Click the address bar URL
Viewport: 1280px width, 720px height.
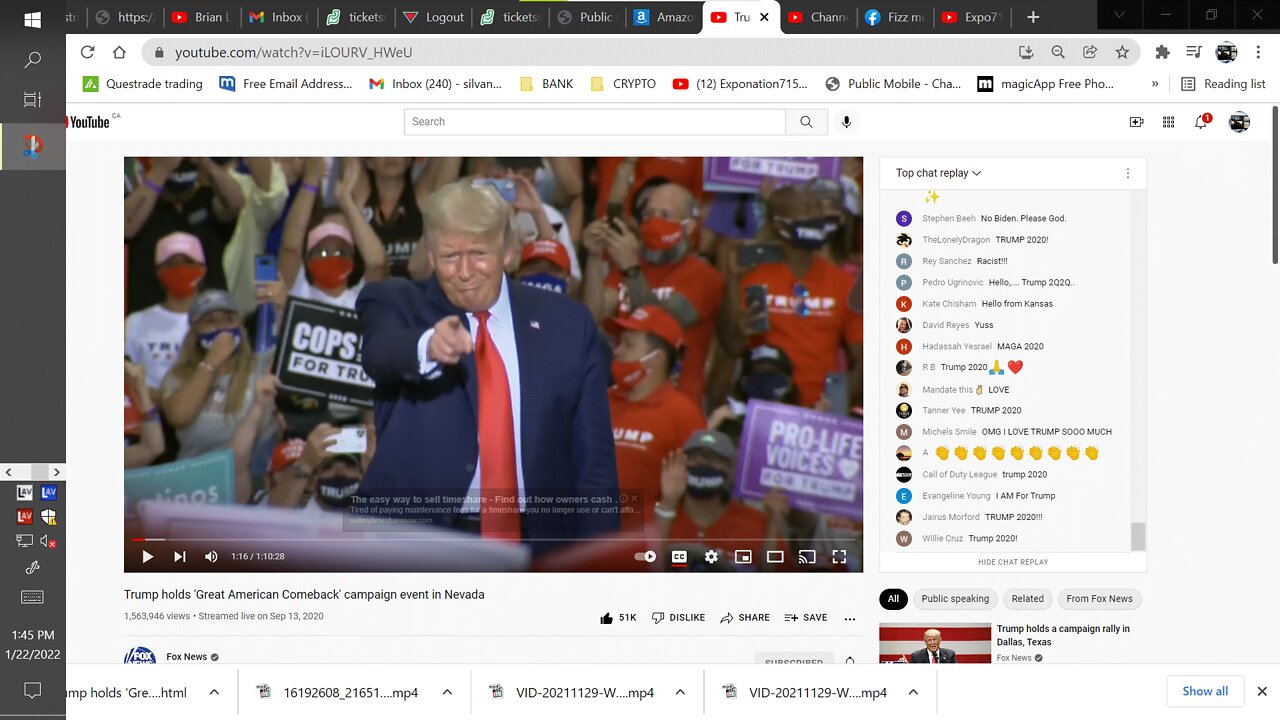[x=293, y=52]
